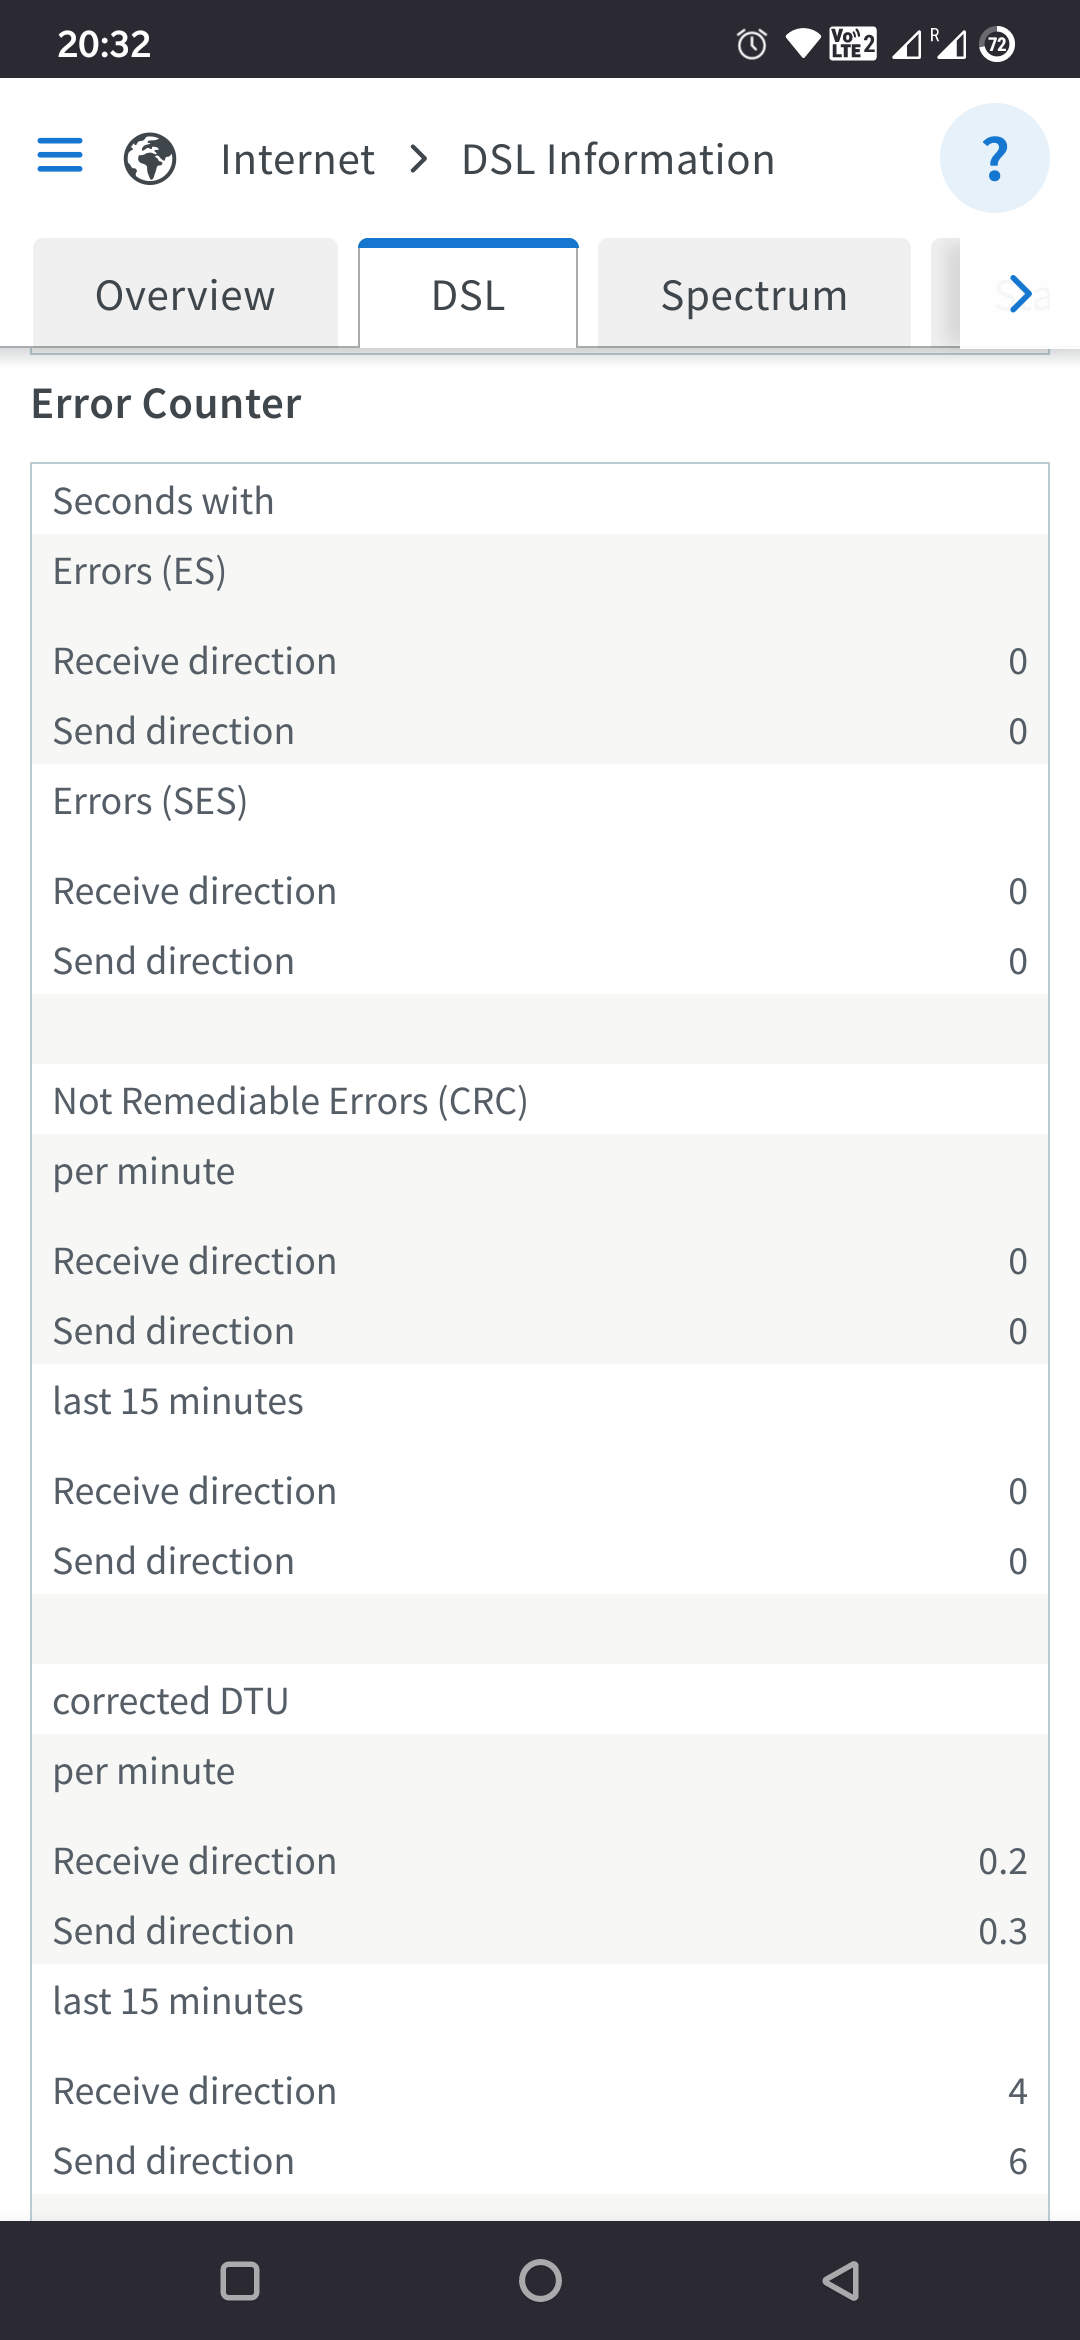Tap the Android recent apps square
This screenshot has height=2340, width=1080.
pyautogui.click(x=240, y=2281)
